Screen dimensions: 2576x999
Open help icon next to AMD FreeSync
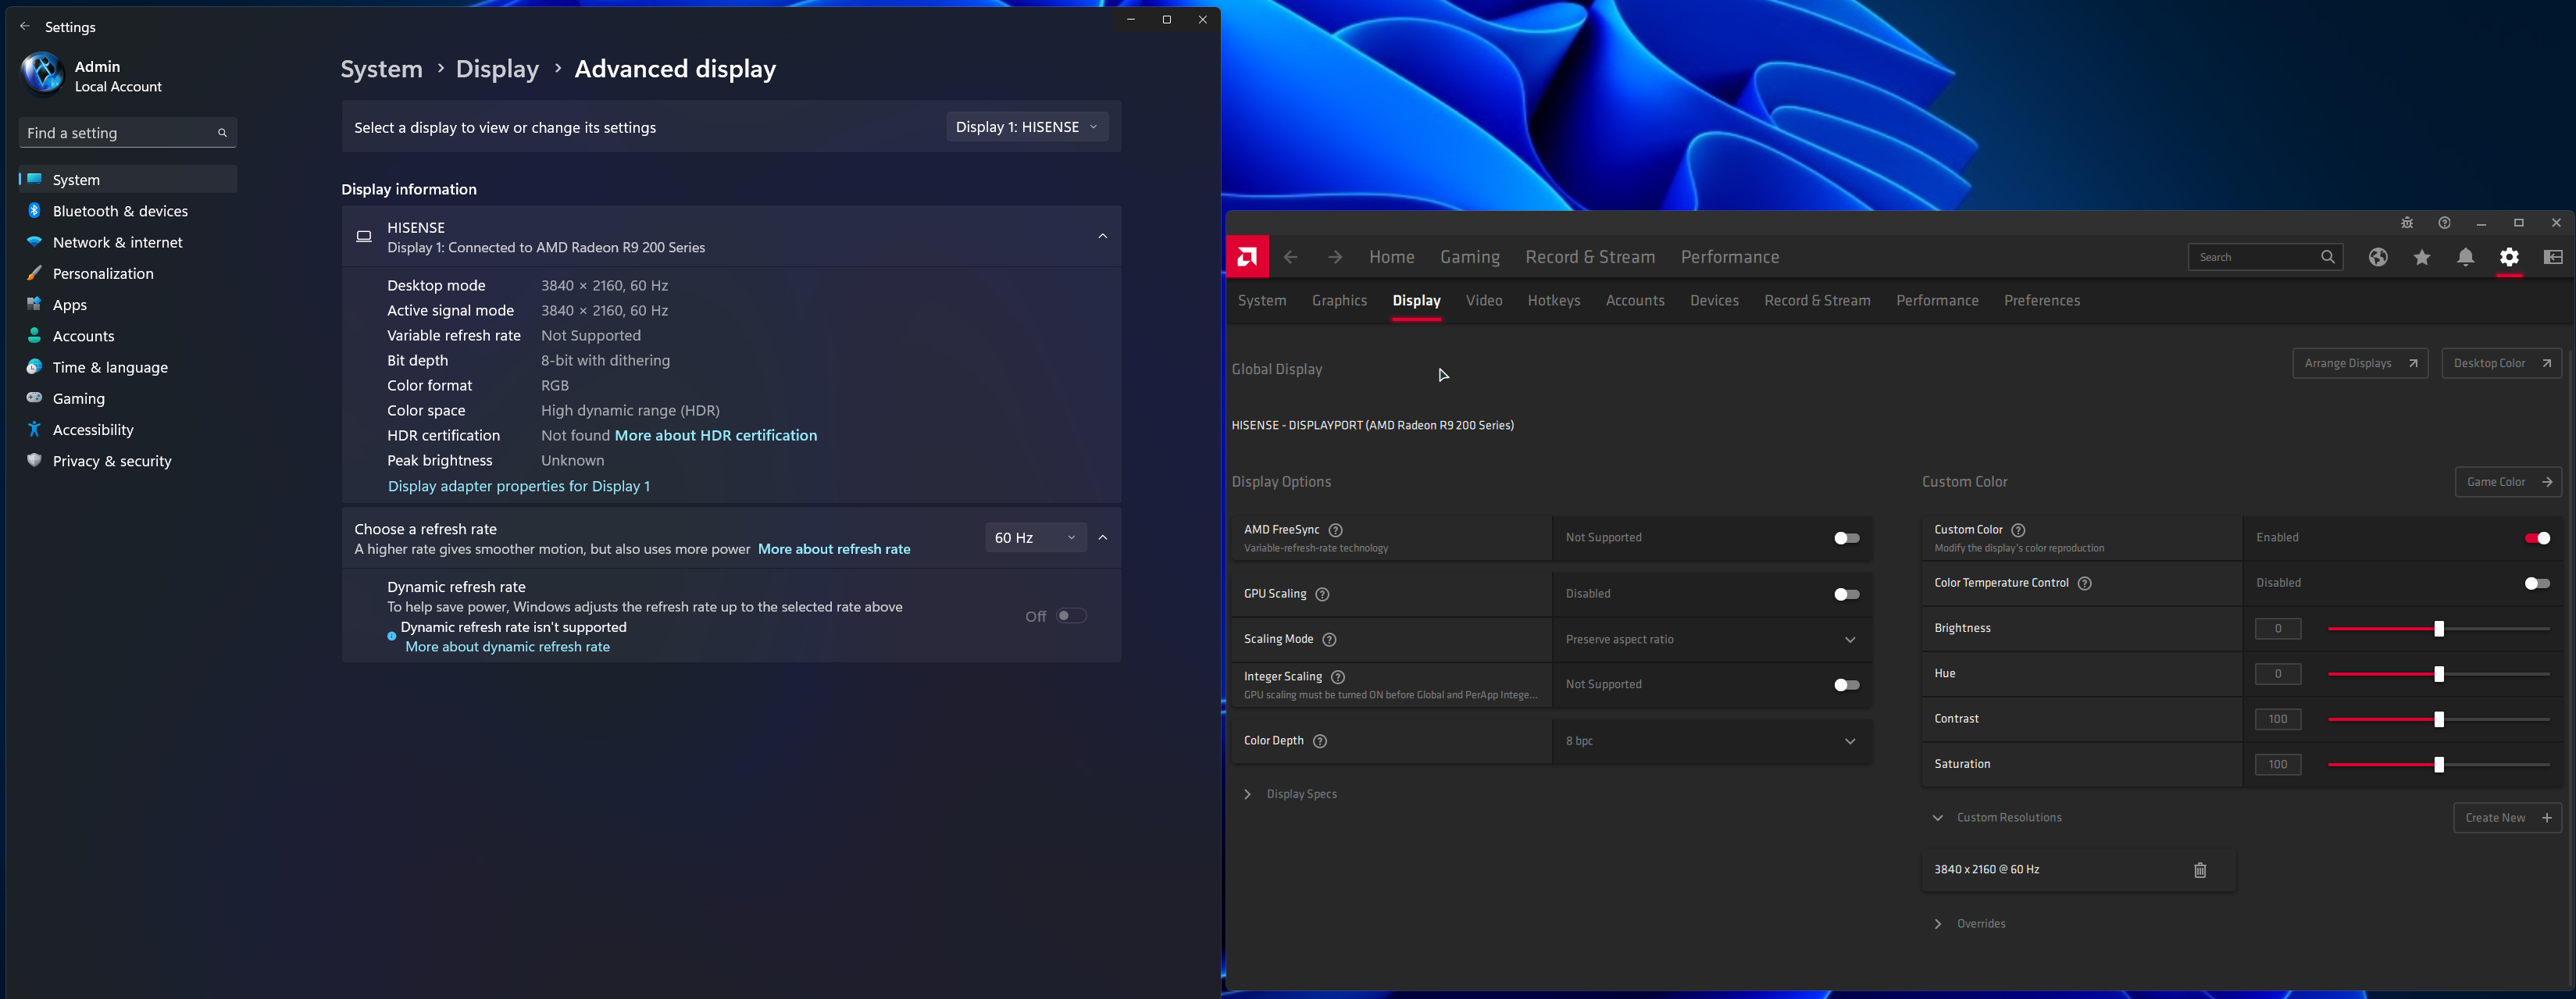pyautogui.click(x=1335, y=530)
